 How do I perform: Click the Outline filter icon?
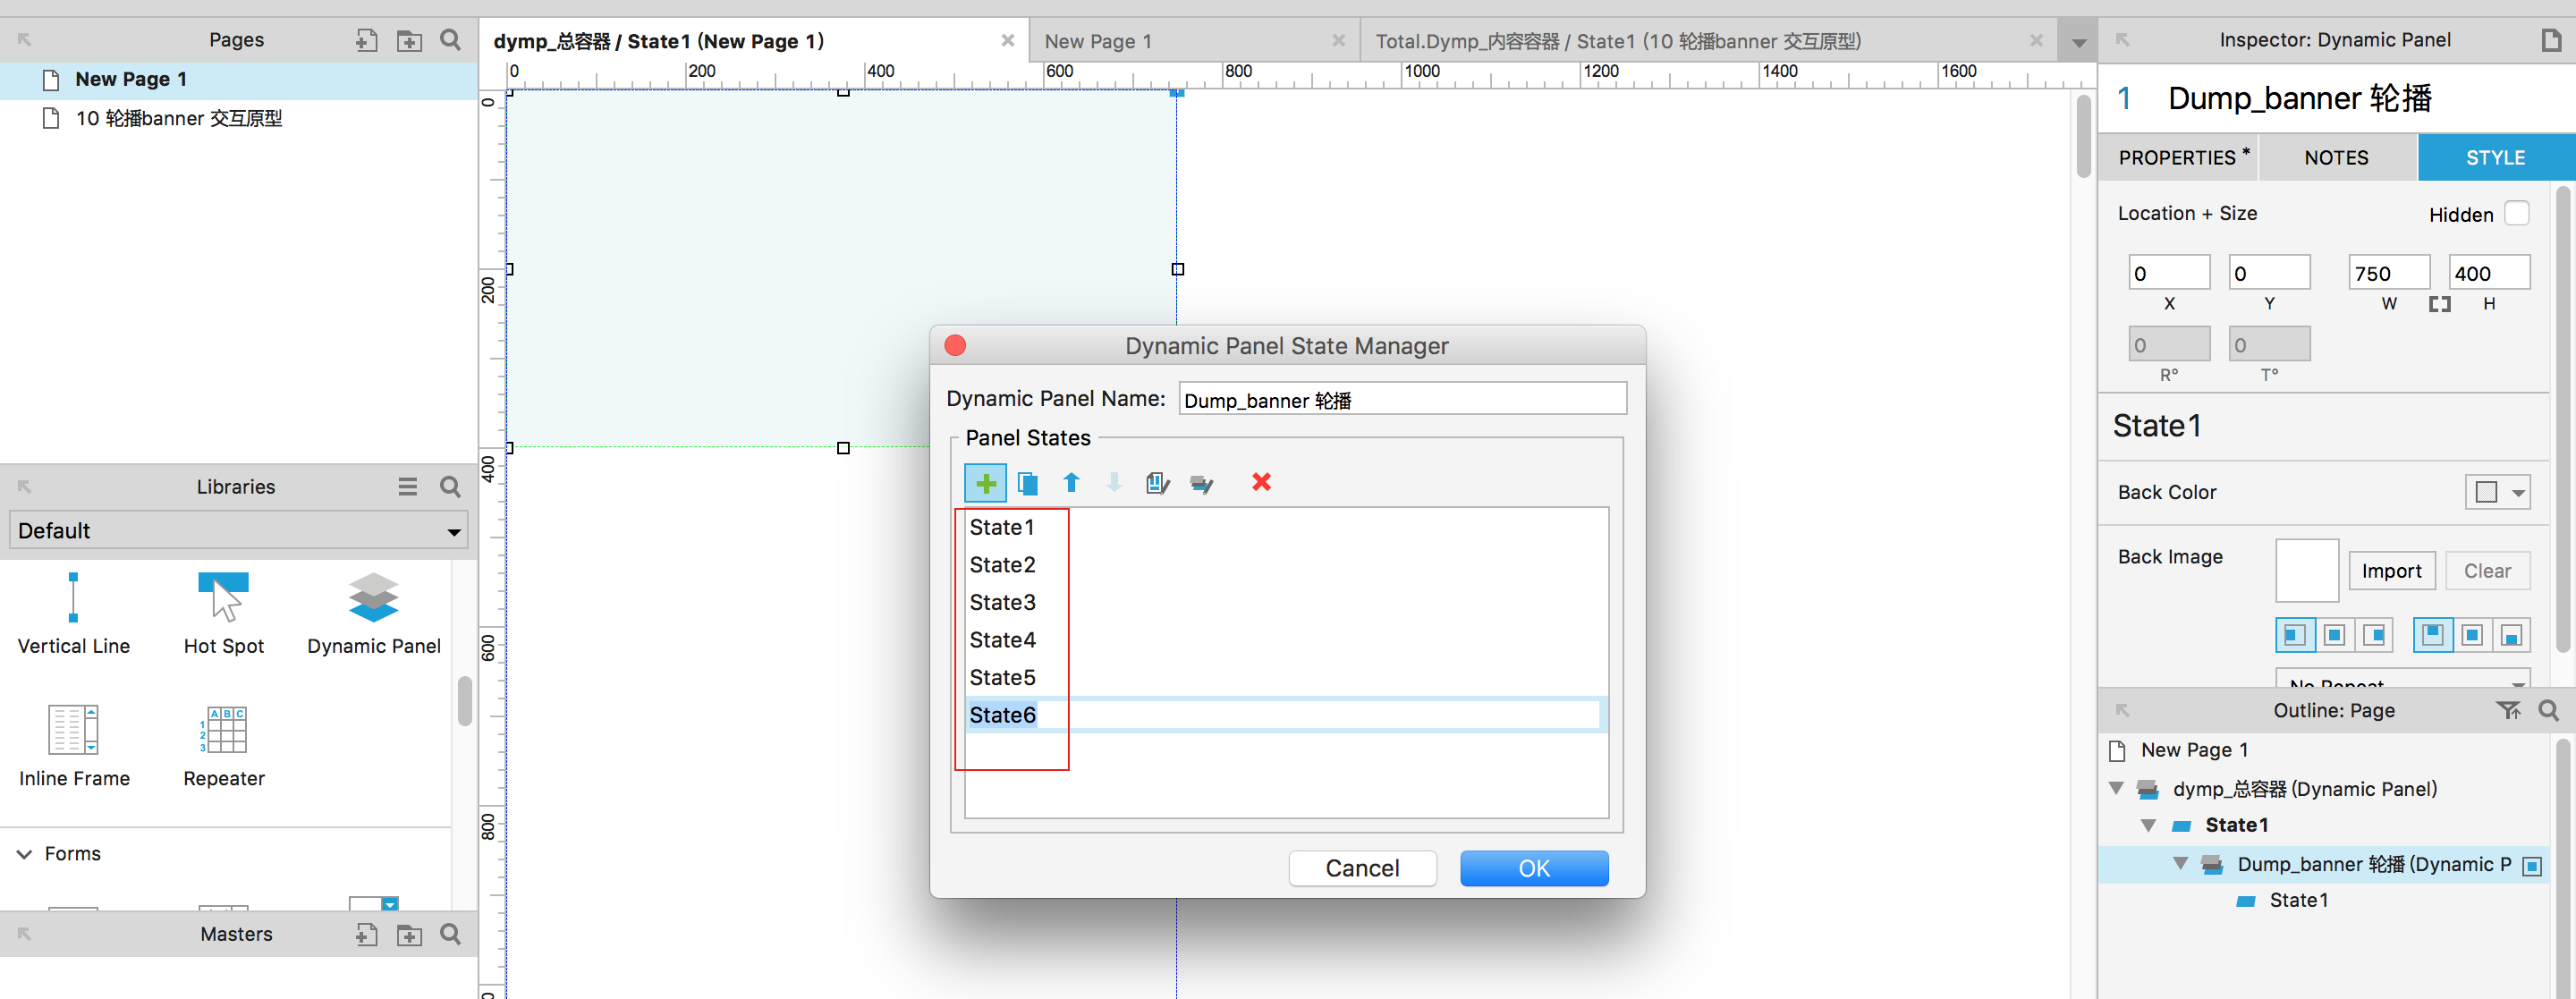tap(2508, 710)
